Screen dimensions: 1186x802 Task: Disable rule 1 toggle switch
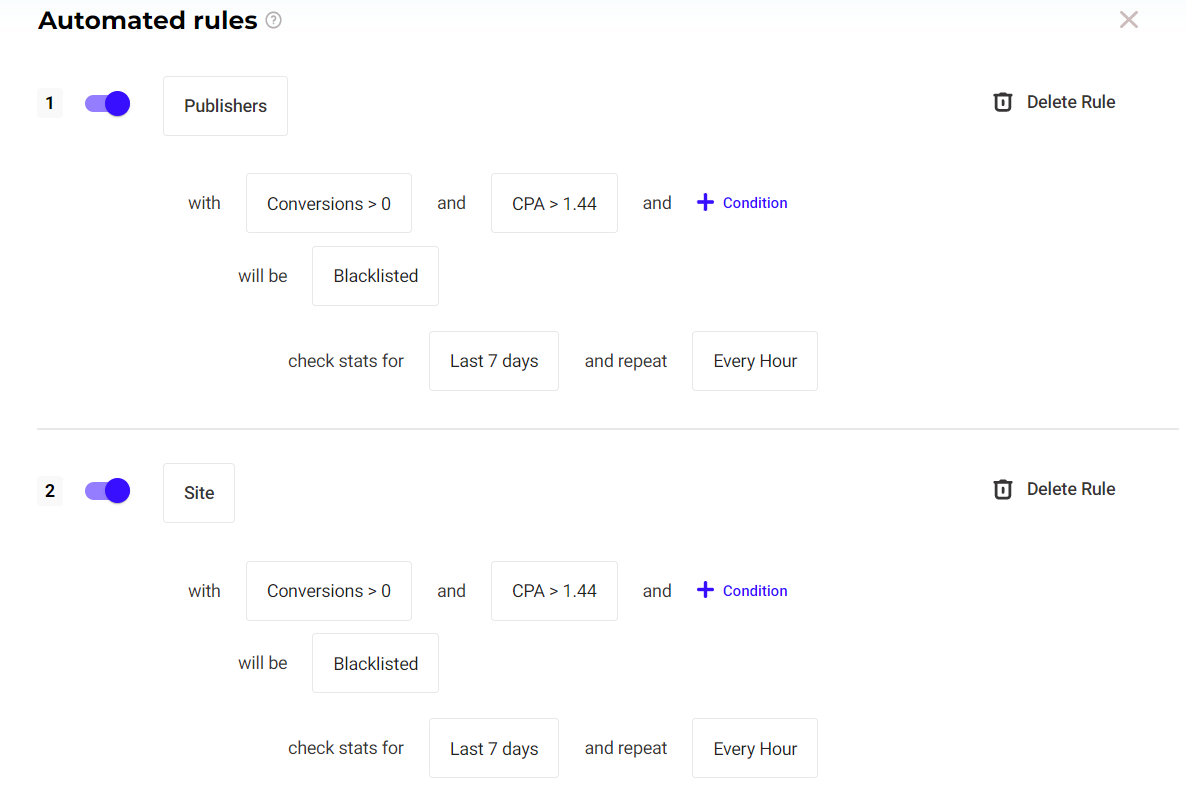point(107,104)
